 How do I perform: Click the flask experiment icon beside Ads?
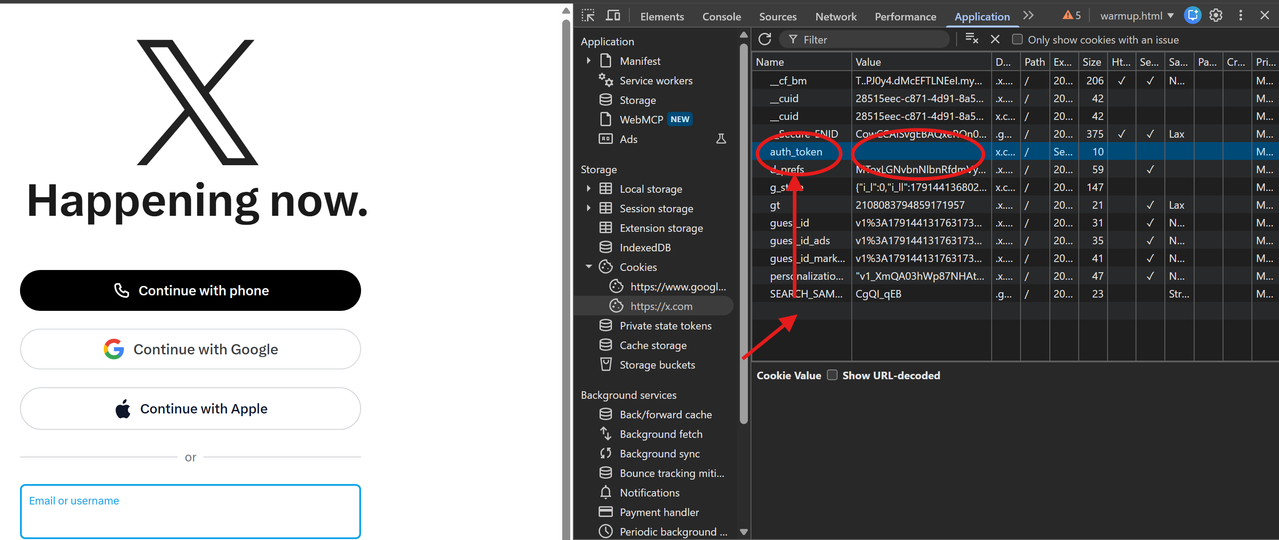tap(721, 139)
